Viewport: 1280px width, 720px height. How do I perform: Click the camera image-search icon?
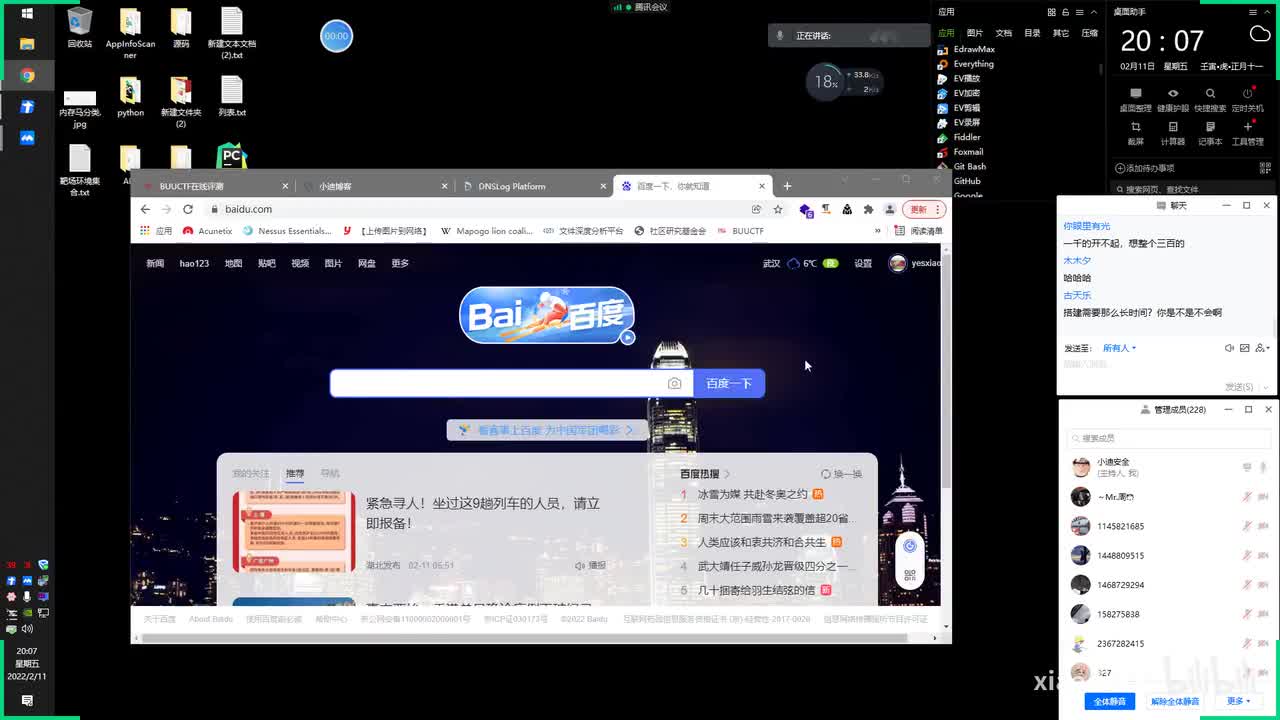click(x=675, y=383)
